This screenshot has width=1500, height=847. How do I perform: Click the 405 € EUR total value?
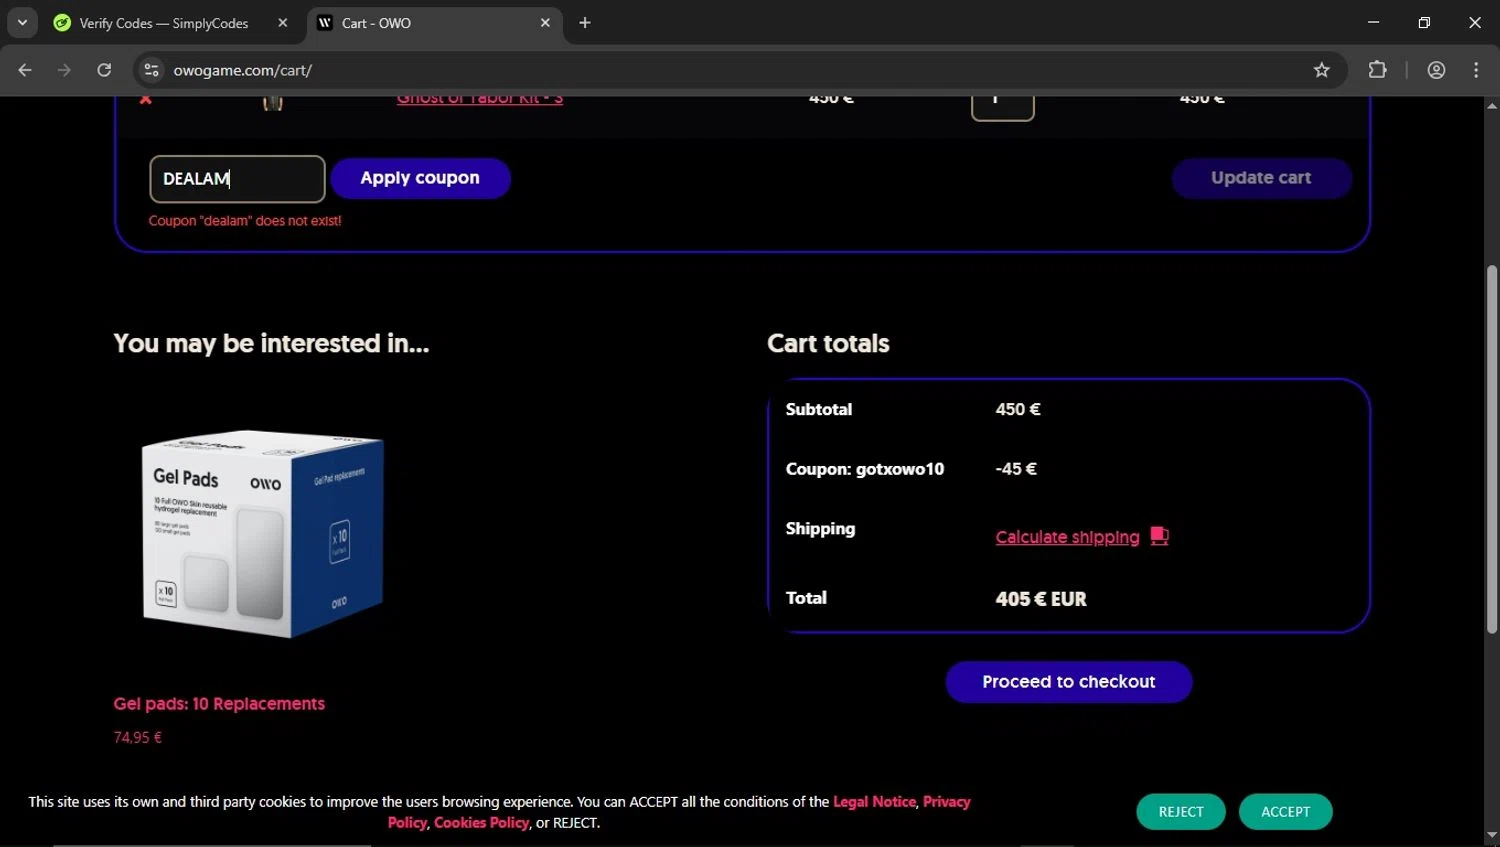1041,599
